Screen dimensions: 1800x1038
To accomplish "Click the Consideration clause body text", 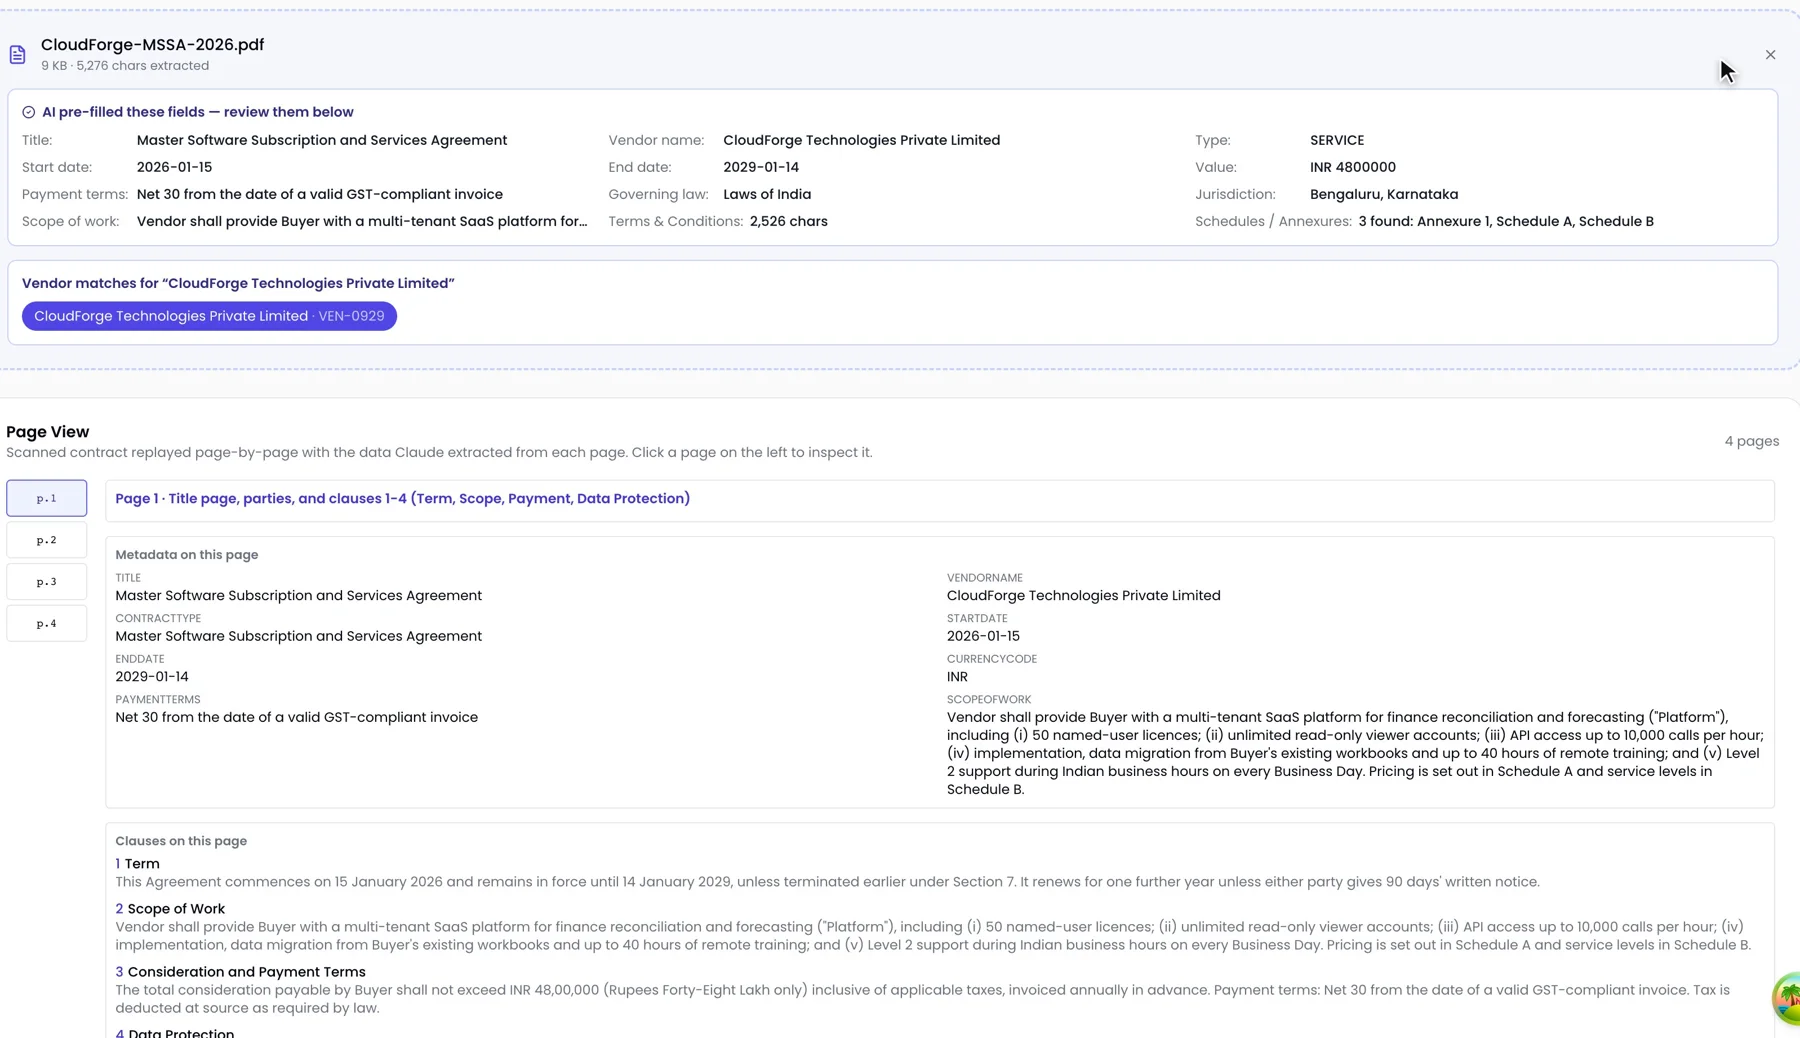I will coord(922,999).
